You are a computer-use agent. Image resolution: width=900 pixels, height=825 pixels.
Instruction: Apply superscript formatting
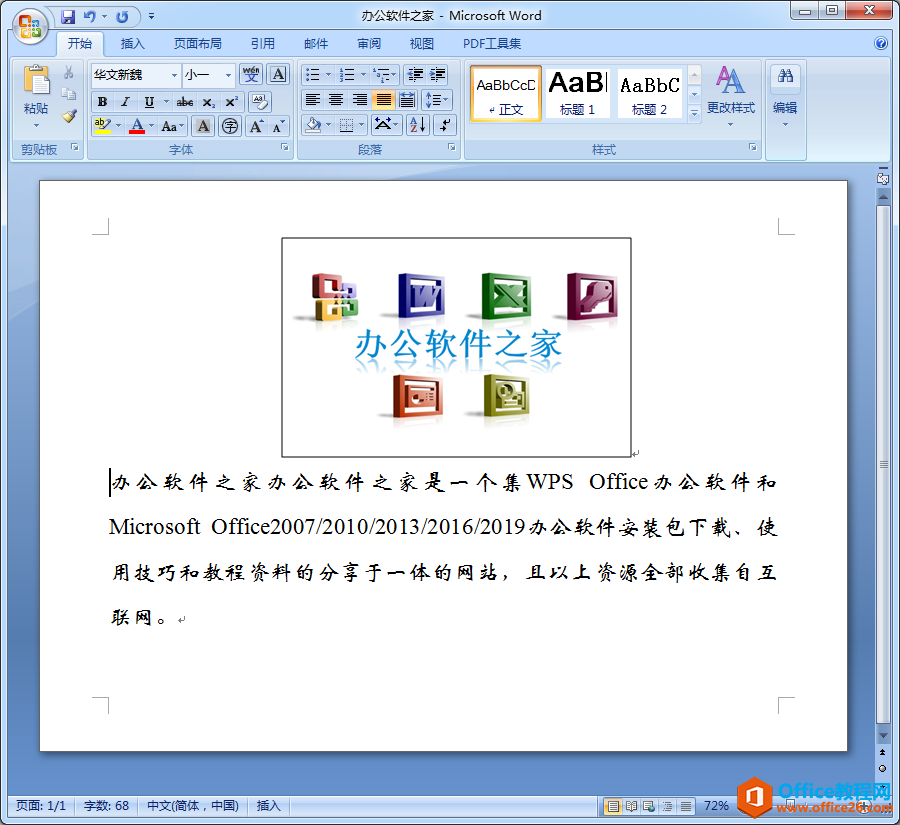click(x=231, y=101)
